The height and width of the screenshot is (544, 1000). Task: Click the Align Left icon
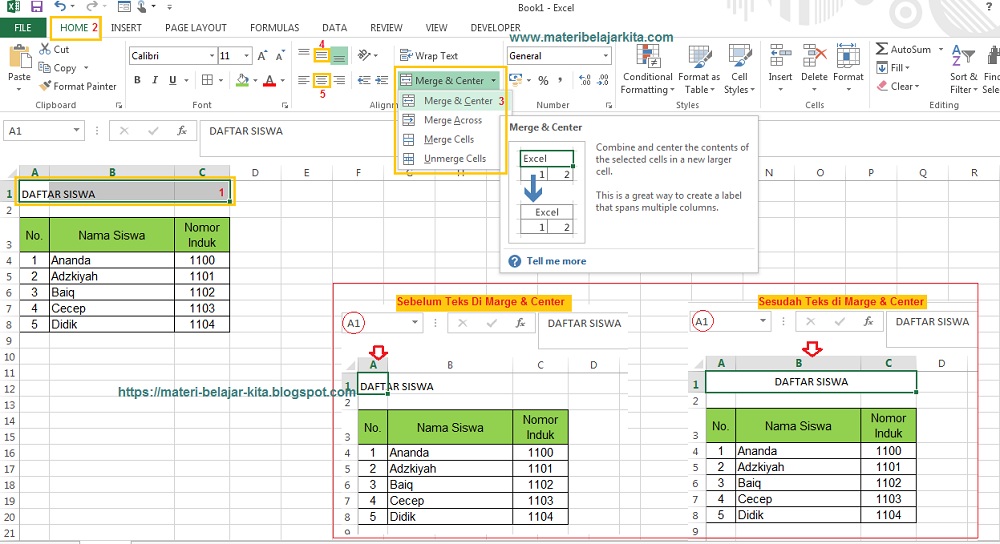(x=304, y=80)
